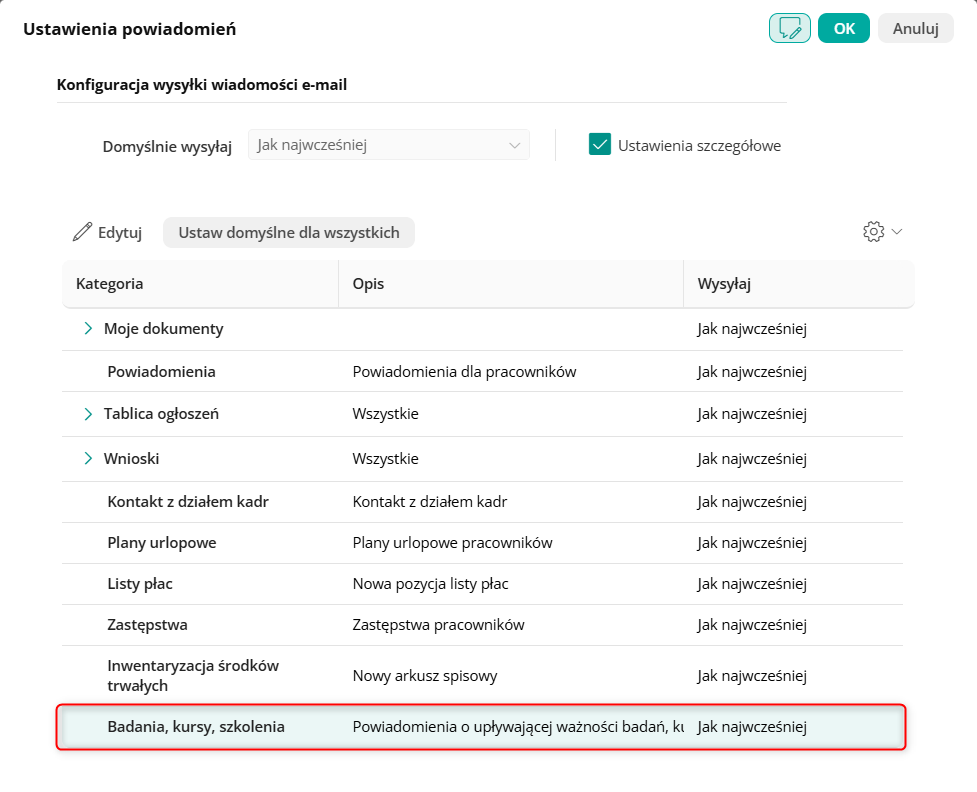Viewport: 977px width, 792px height.
Task: Select the Listy płac row
Action: pyautogui.click(x=148, y=584)
